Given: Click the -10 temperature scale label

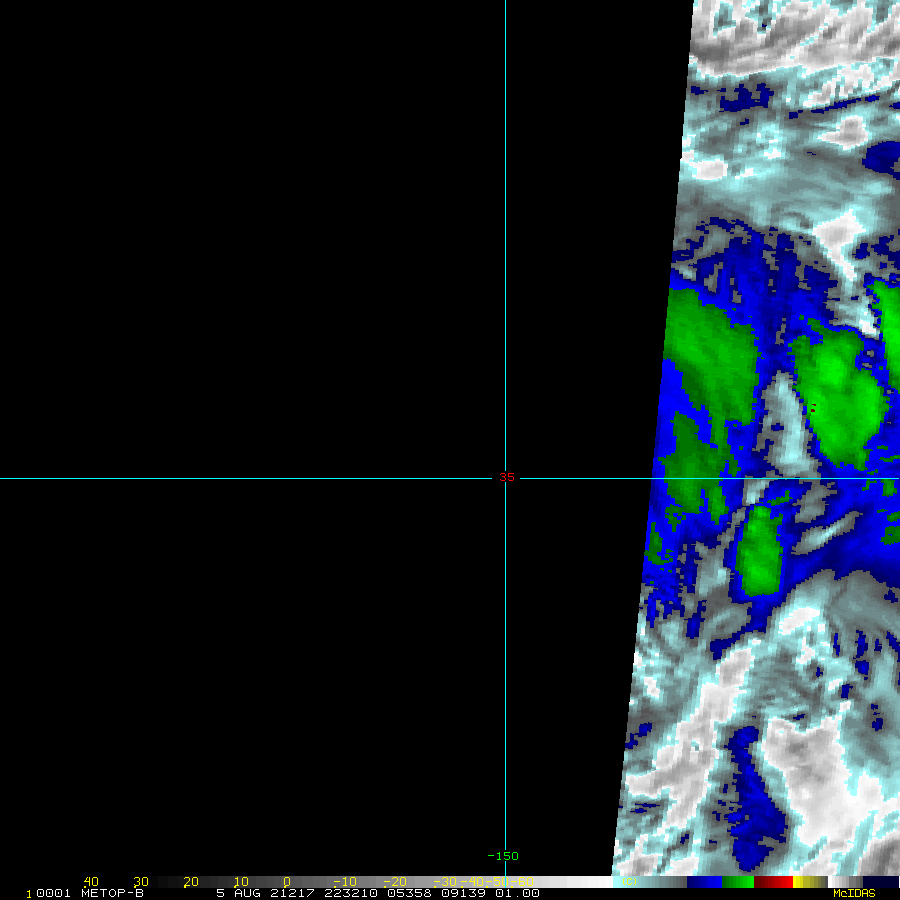Looking at the screenshot, I should [342, 882].
